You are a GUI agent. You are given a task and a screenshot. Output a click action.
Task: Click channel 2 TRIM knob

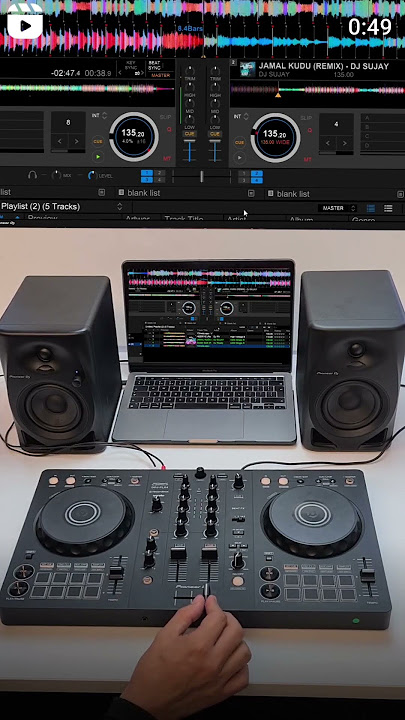point(215,71)
